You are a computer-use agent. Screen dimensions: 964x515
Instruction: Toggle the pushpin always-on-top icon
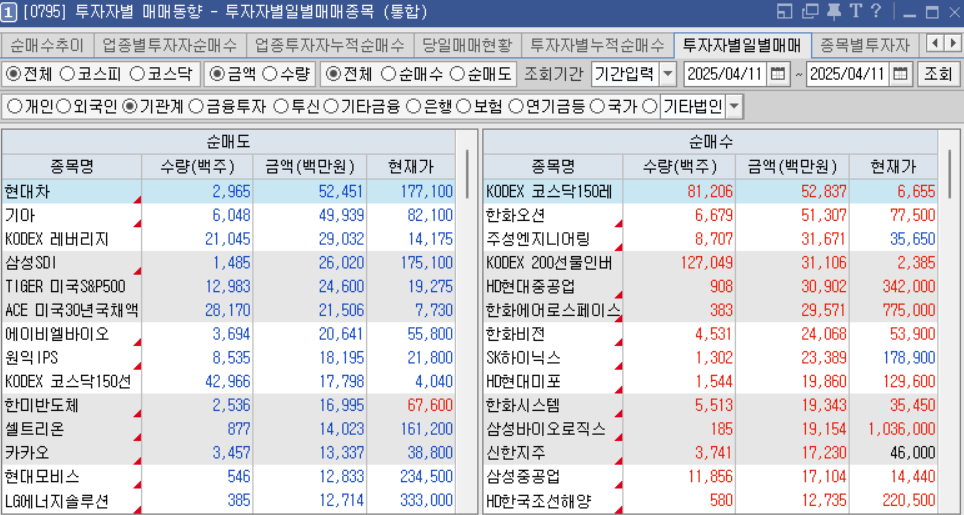coord(834,11)
